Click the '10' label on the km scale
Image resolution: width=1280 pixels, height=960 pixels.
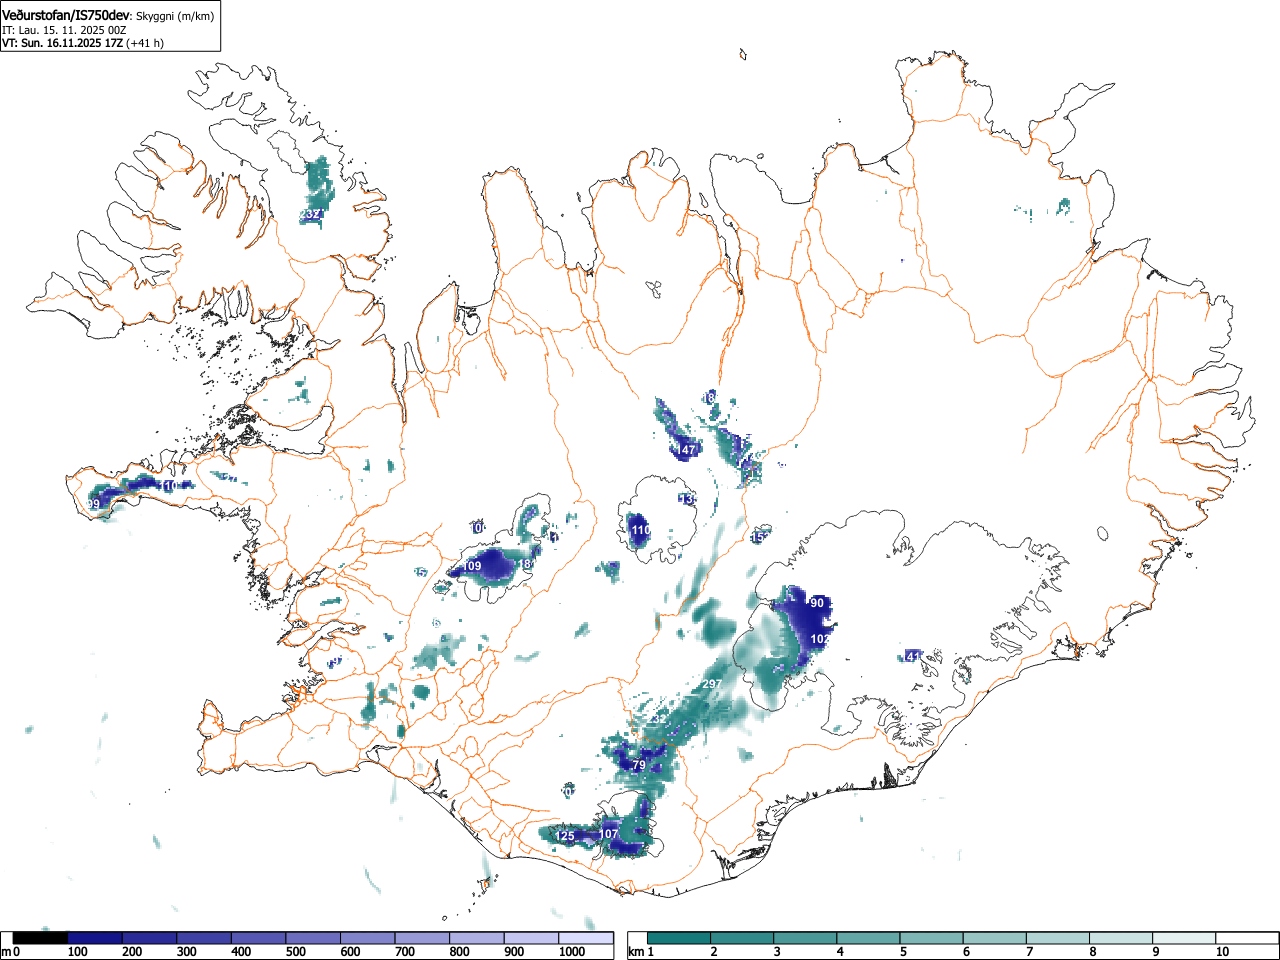pos(1221,952)
